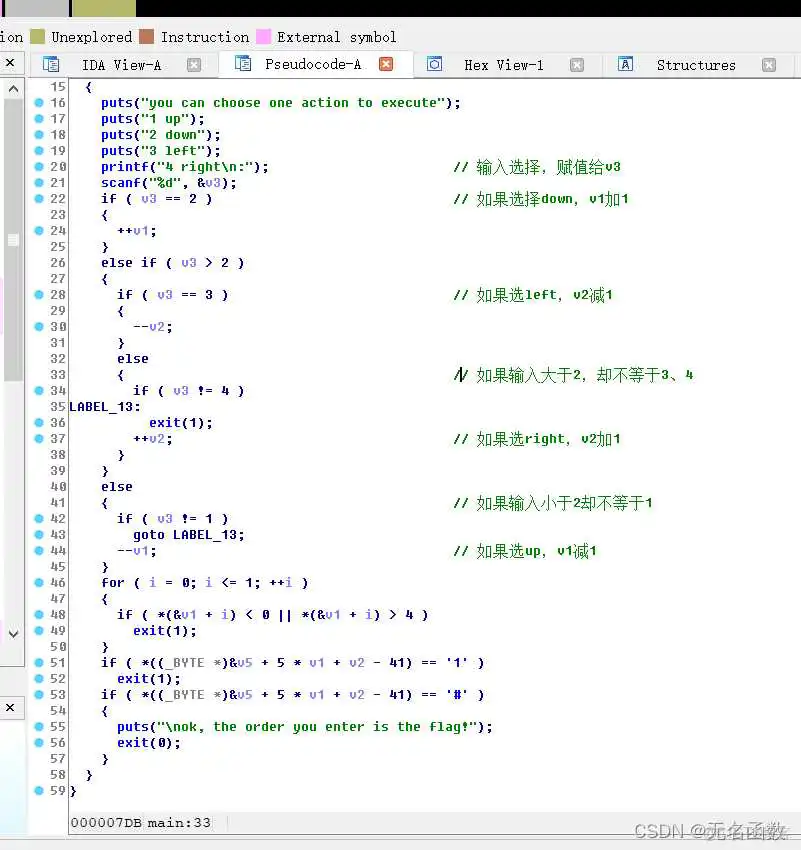
Task: Click the Unexplored color swatch in the legend
Action: click(35, 36)
